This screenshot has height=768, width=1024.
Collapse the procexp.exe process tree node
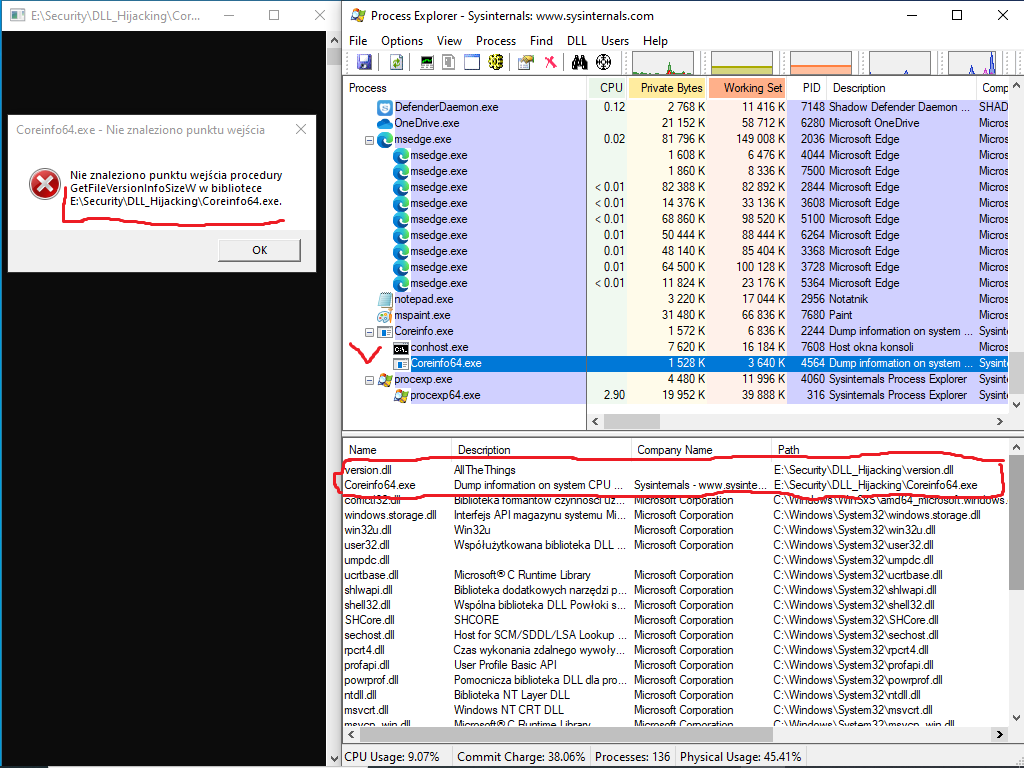click(x=370, y=380)
